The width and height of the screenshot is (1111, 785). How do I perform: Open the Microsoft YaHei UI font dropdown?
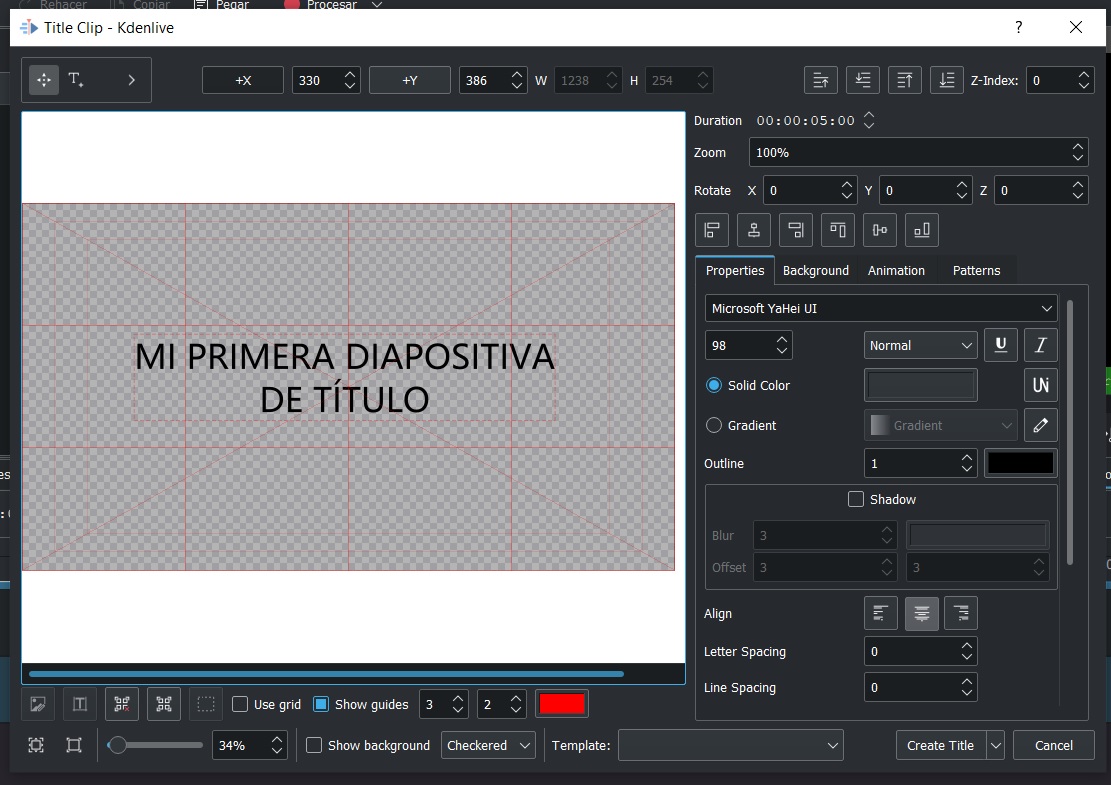click(881, 309)
